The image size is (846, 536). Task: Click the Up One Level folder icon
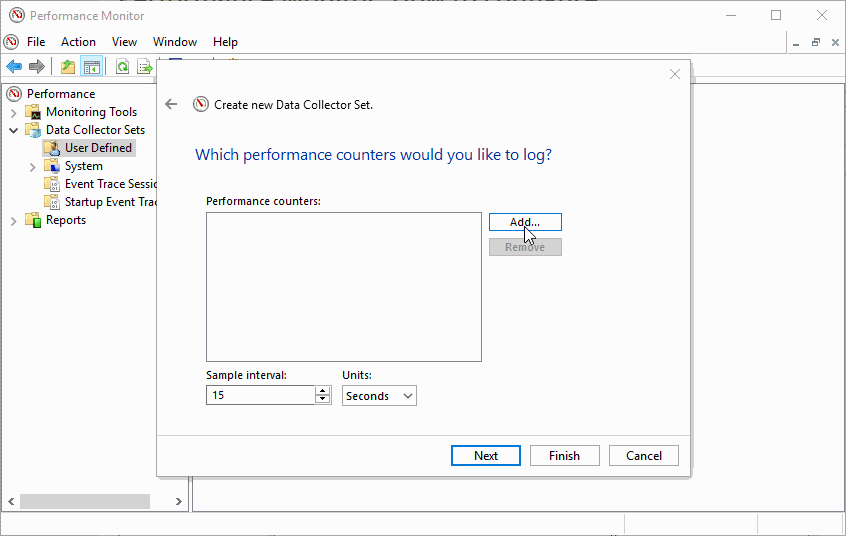click(x=67, y=67)
